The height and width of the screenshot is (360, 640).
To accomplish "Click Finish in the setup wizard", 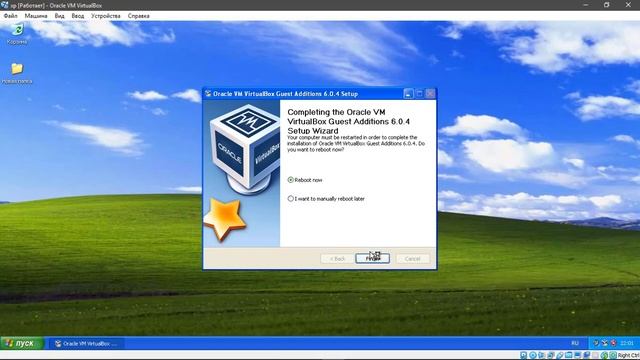I will [372, 258].
